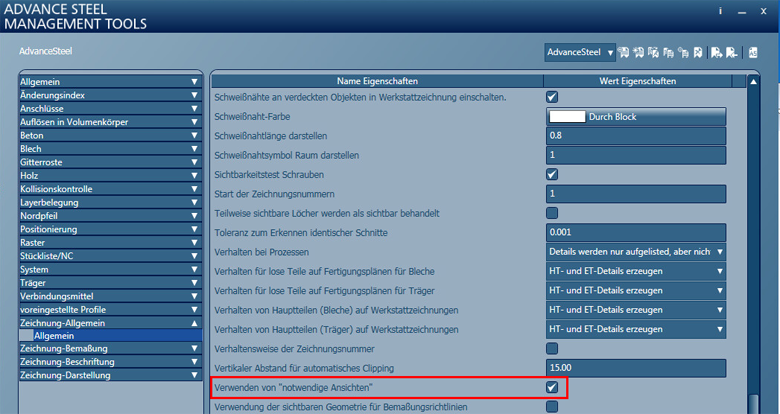The height and width of the screenshot is (414, 780).
Task: Expand the Zeichnung-Darstellung category
Action: click(x=110, y=376)
